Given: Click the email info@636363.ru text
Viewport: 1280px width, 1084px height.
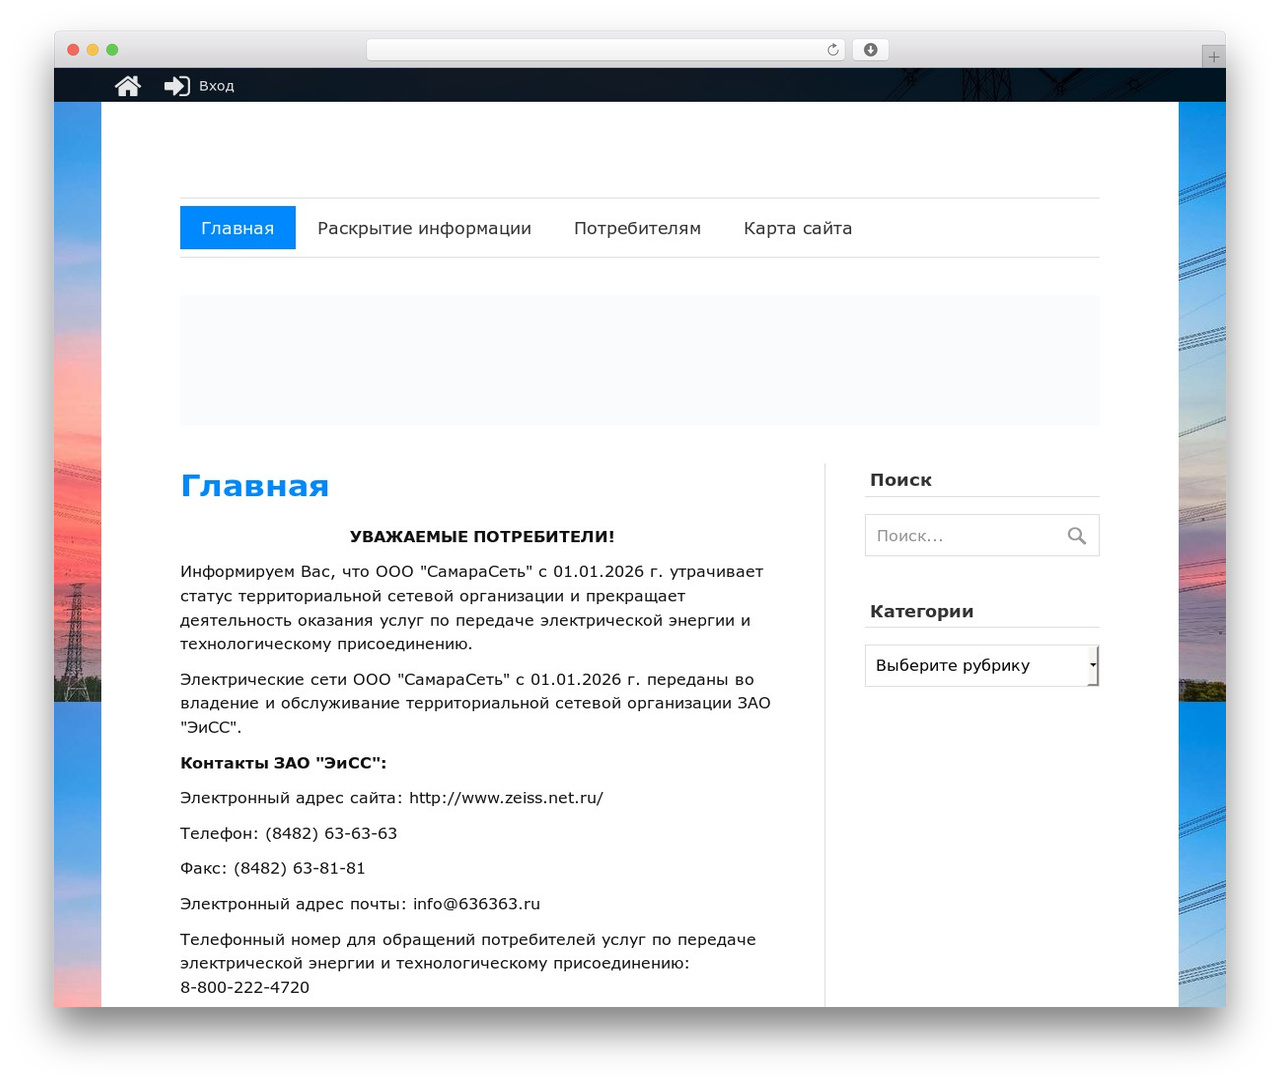Looking at the screenshot, I should [476, 904].
